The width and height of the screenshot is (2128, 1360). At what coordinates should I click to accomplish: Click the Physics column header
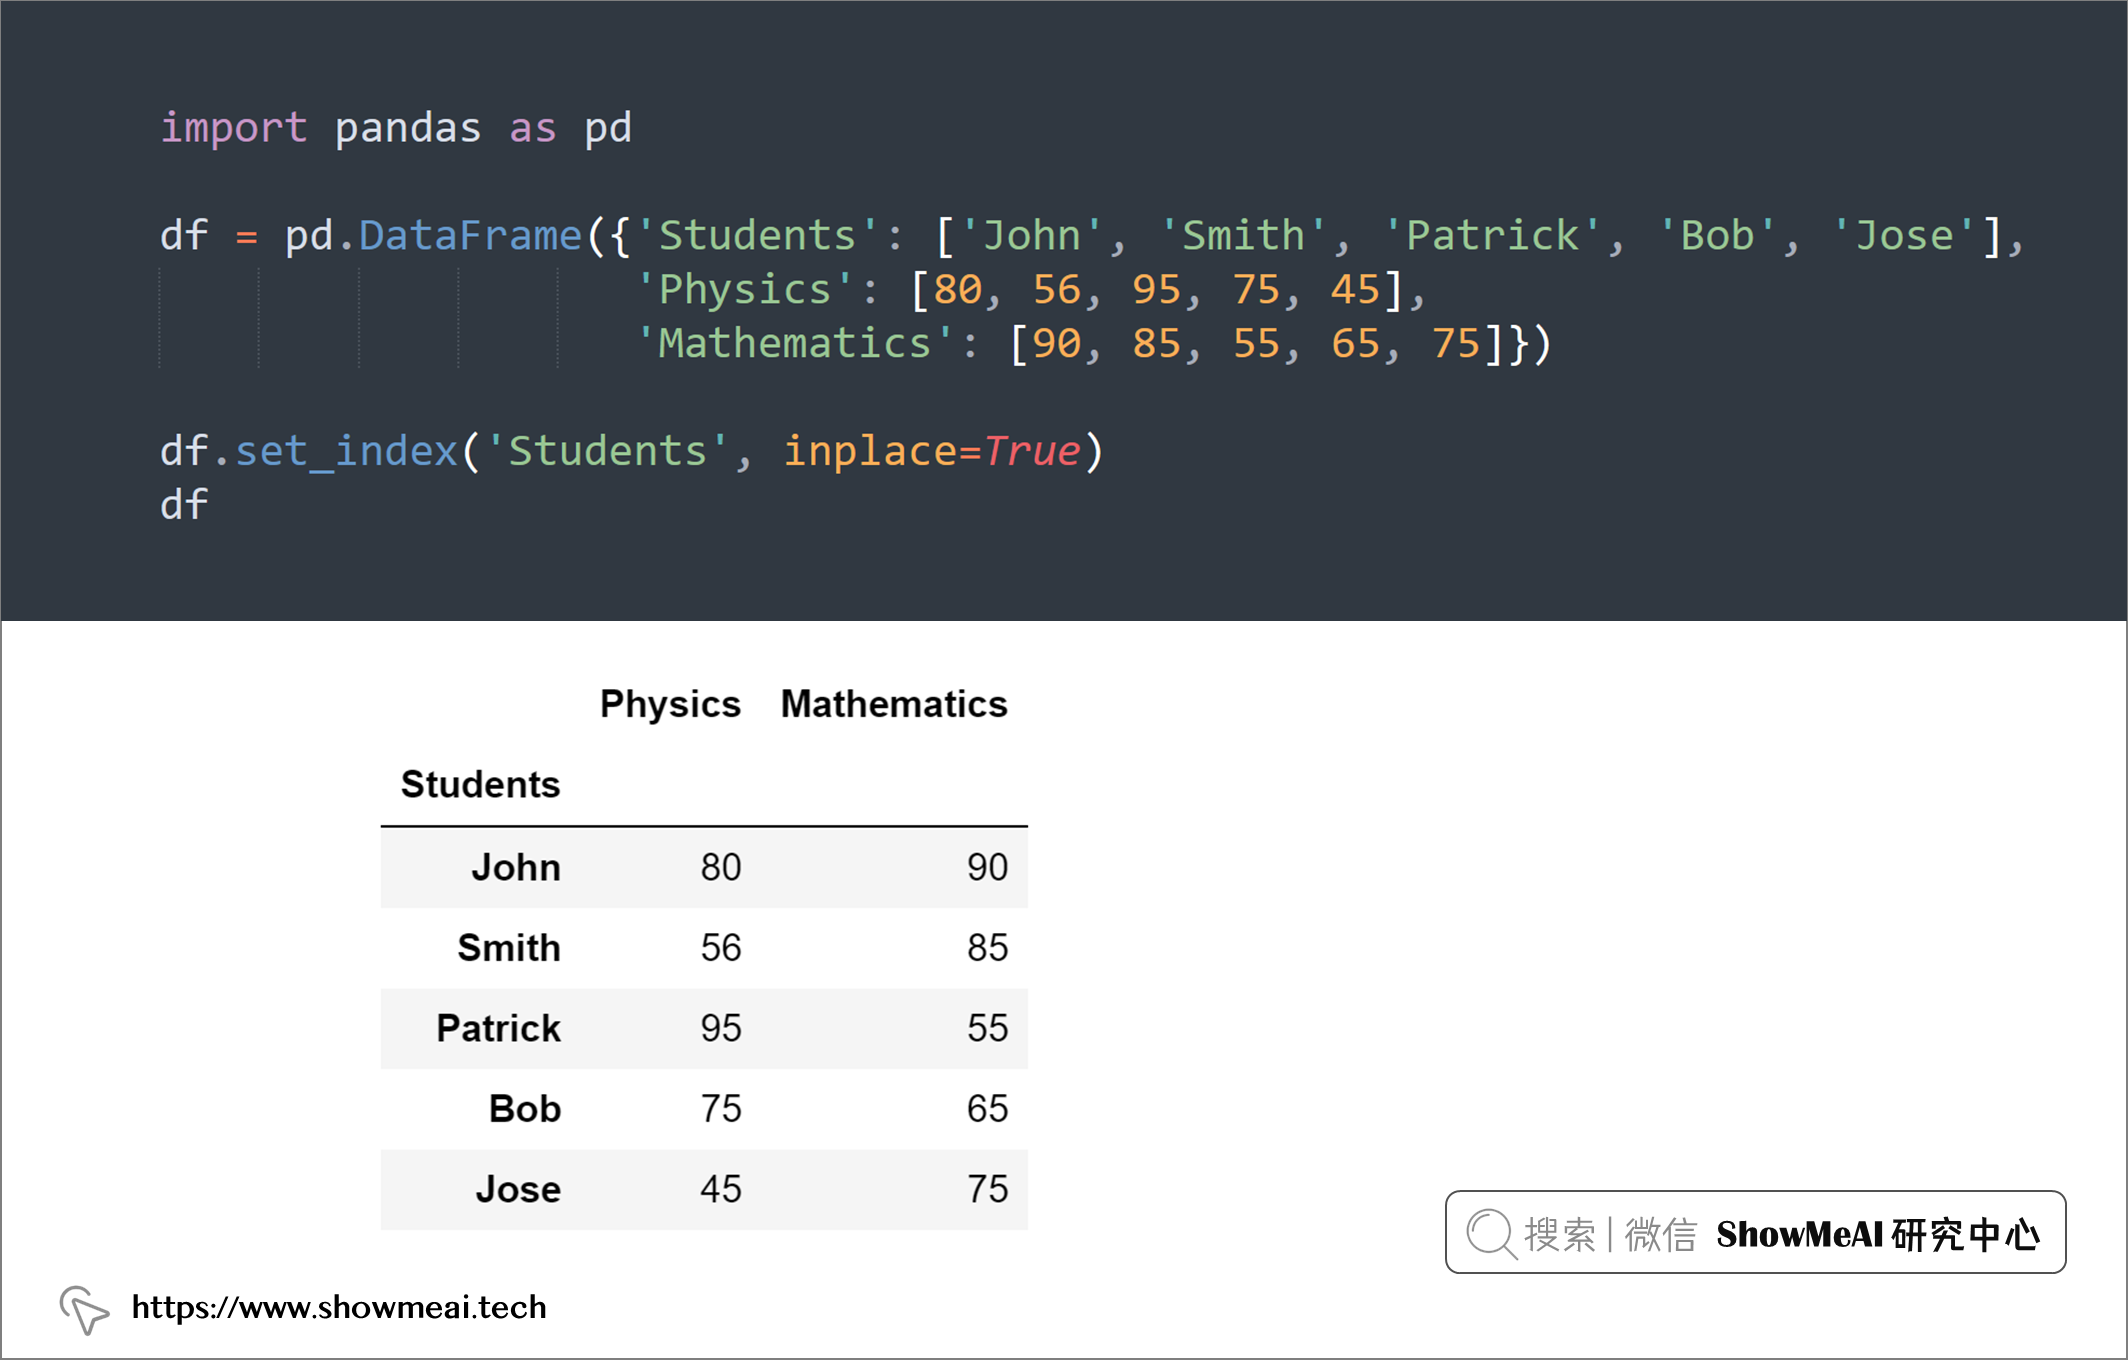pyautogui.click(x=670, y=705)
